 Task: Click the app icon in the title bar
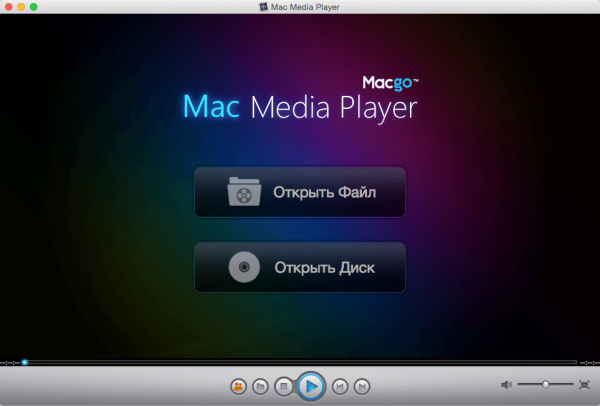click(263, 7)
